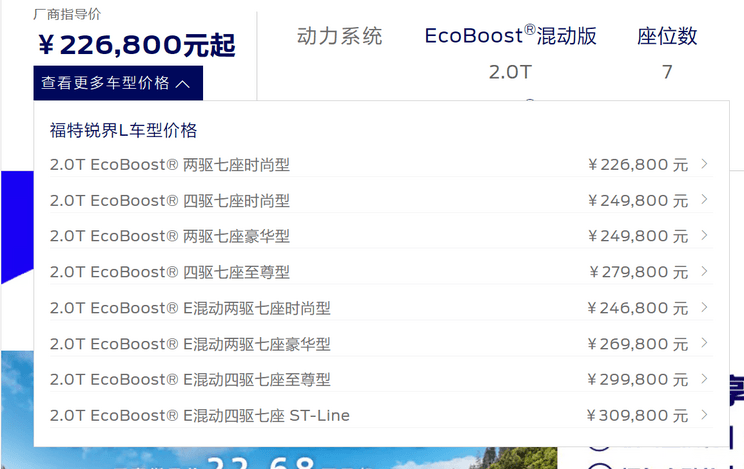Click arrow next to ¥226,800 两驱七座时尚型
The image size is (744, 469).
[705, 164]
